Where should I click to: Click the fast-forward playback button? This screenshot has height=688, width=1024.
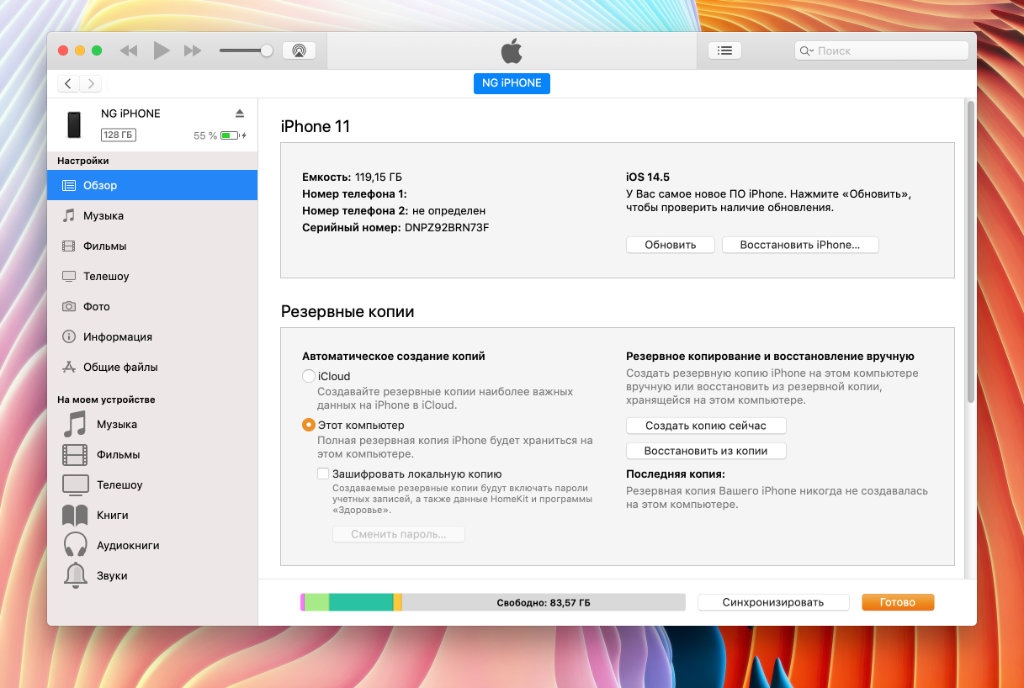pos(193,51)
